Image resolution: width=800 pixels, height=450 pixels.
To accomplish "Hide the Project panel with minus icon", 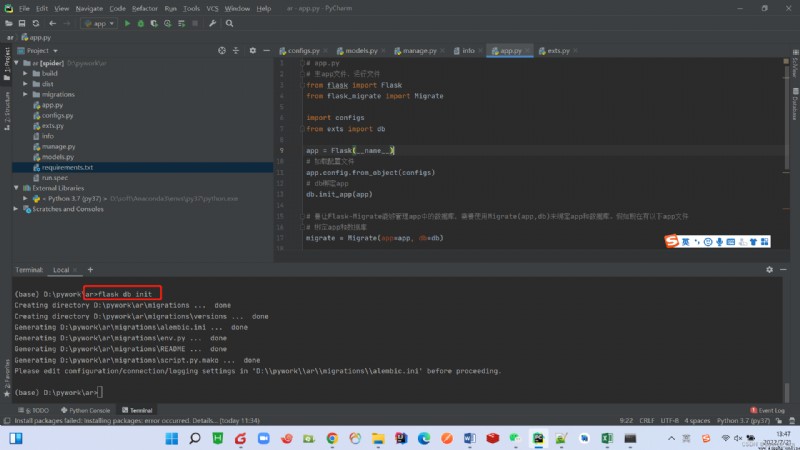I will coord(266,51).
